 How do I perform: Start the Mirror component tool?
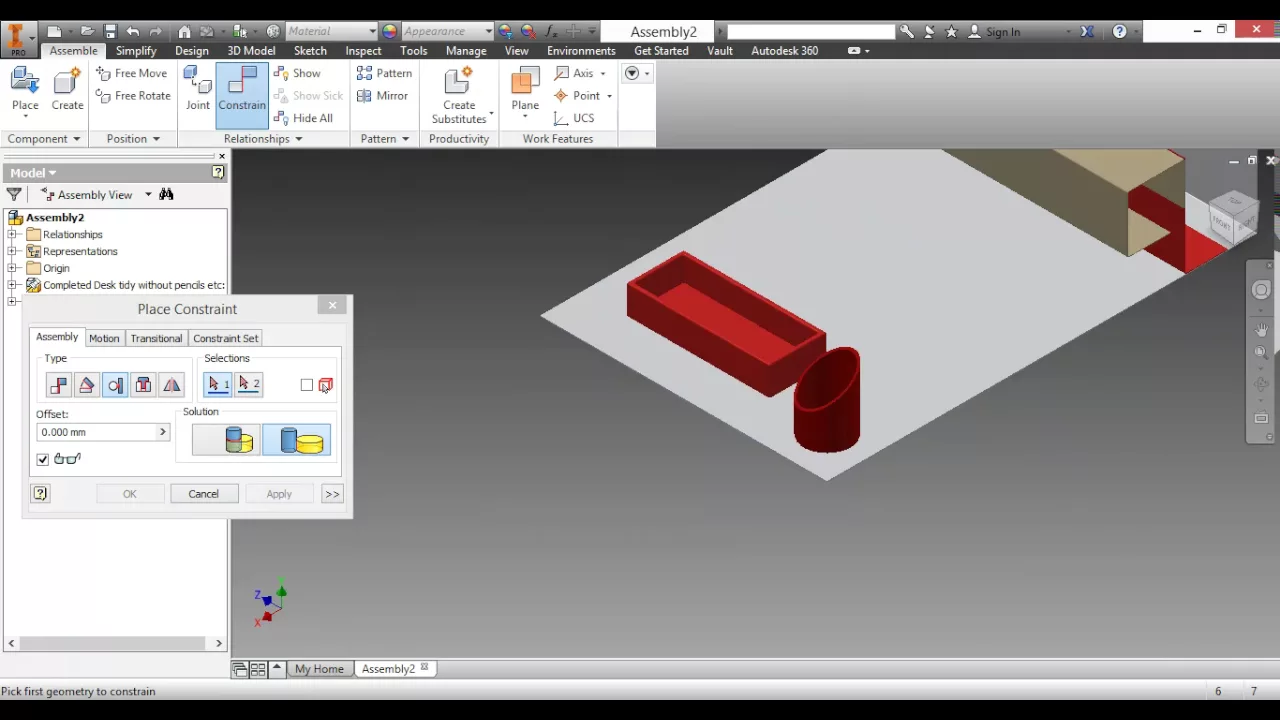[x=382, y=96]
